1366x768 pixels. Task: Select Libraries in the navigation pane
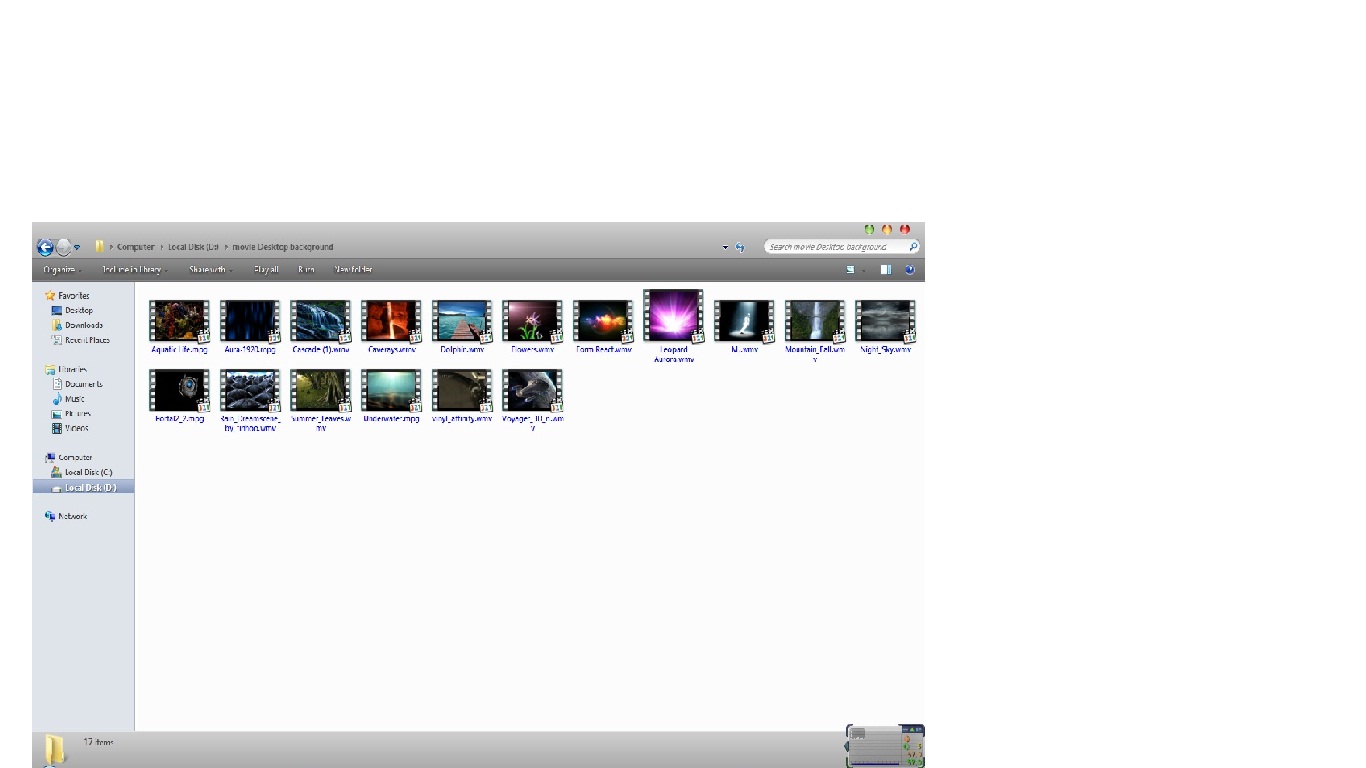(66, 370)
